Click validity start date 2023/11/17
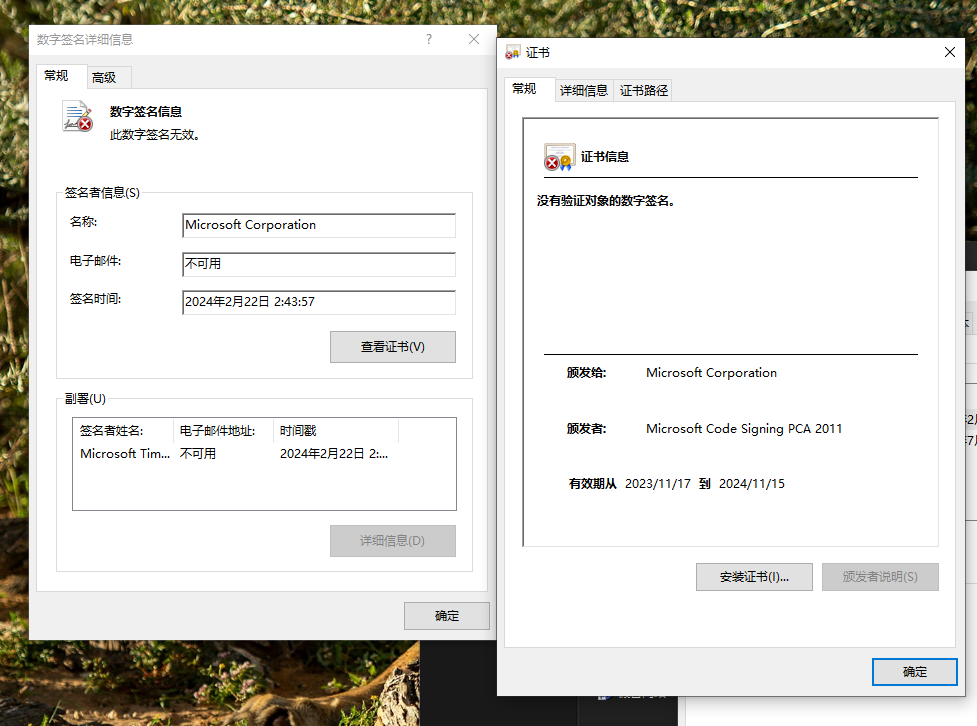 (658, 484)
